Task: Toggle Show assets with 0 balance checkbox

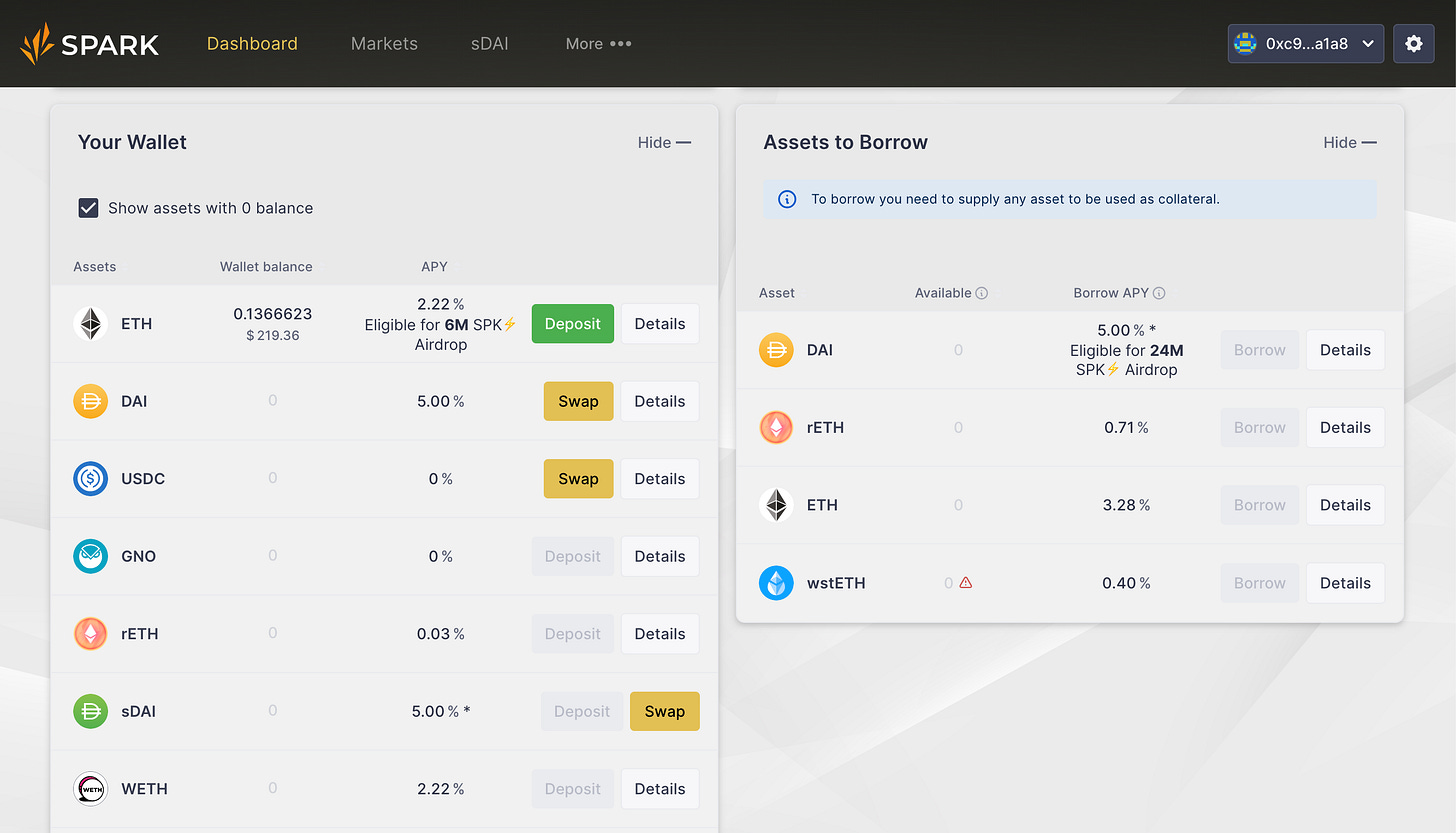Action: (x=88, y=208)
